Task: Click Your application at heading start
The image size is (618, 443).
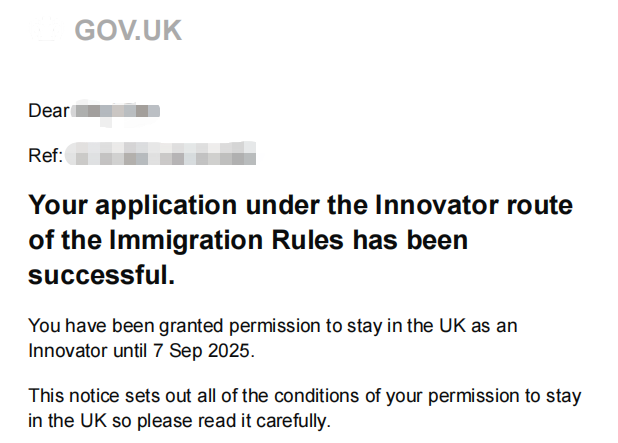Action: pyautogui.click(x=132, y=205)
